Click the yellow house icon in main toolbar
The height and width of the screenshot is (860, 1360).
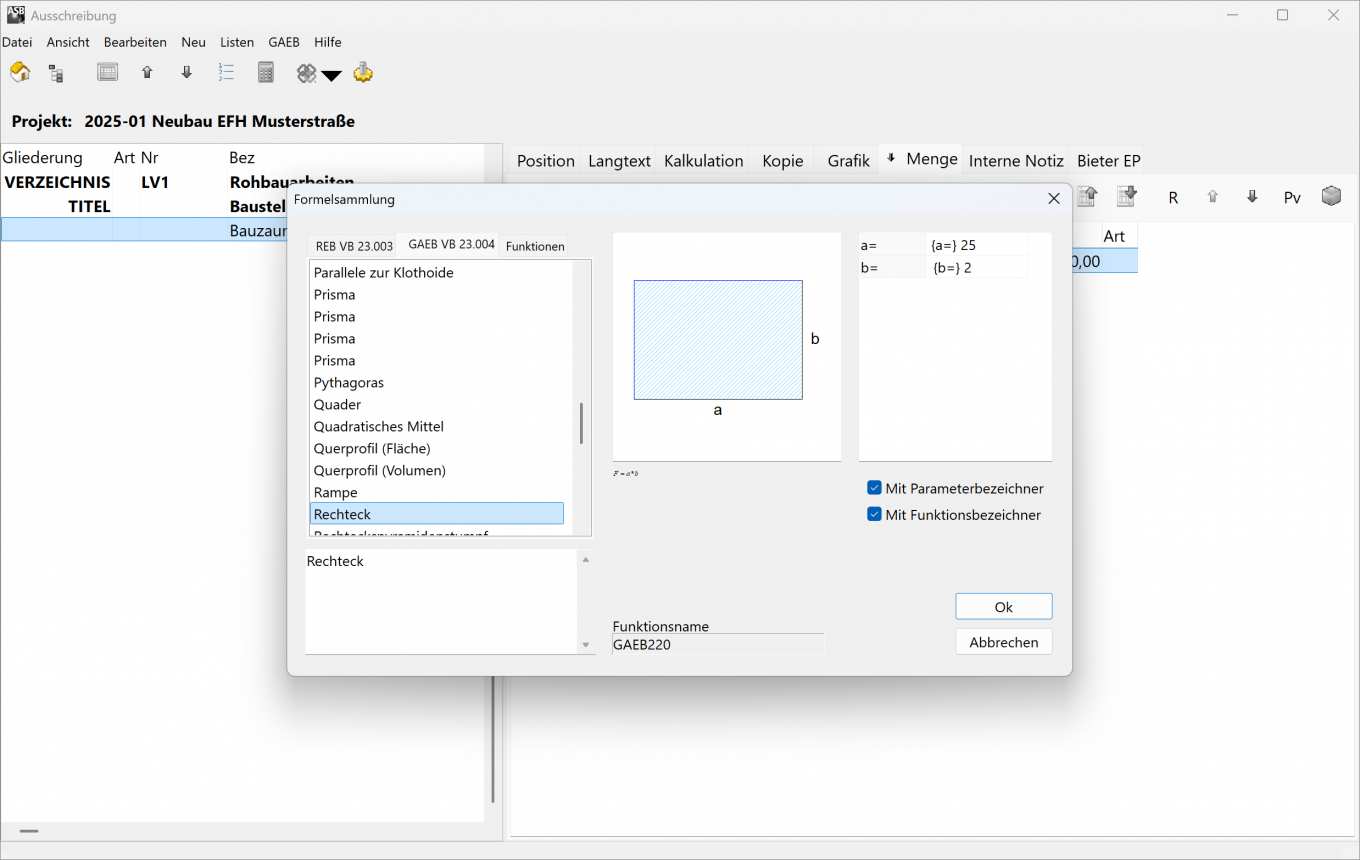click(20, 72)
